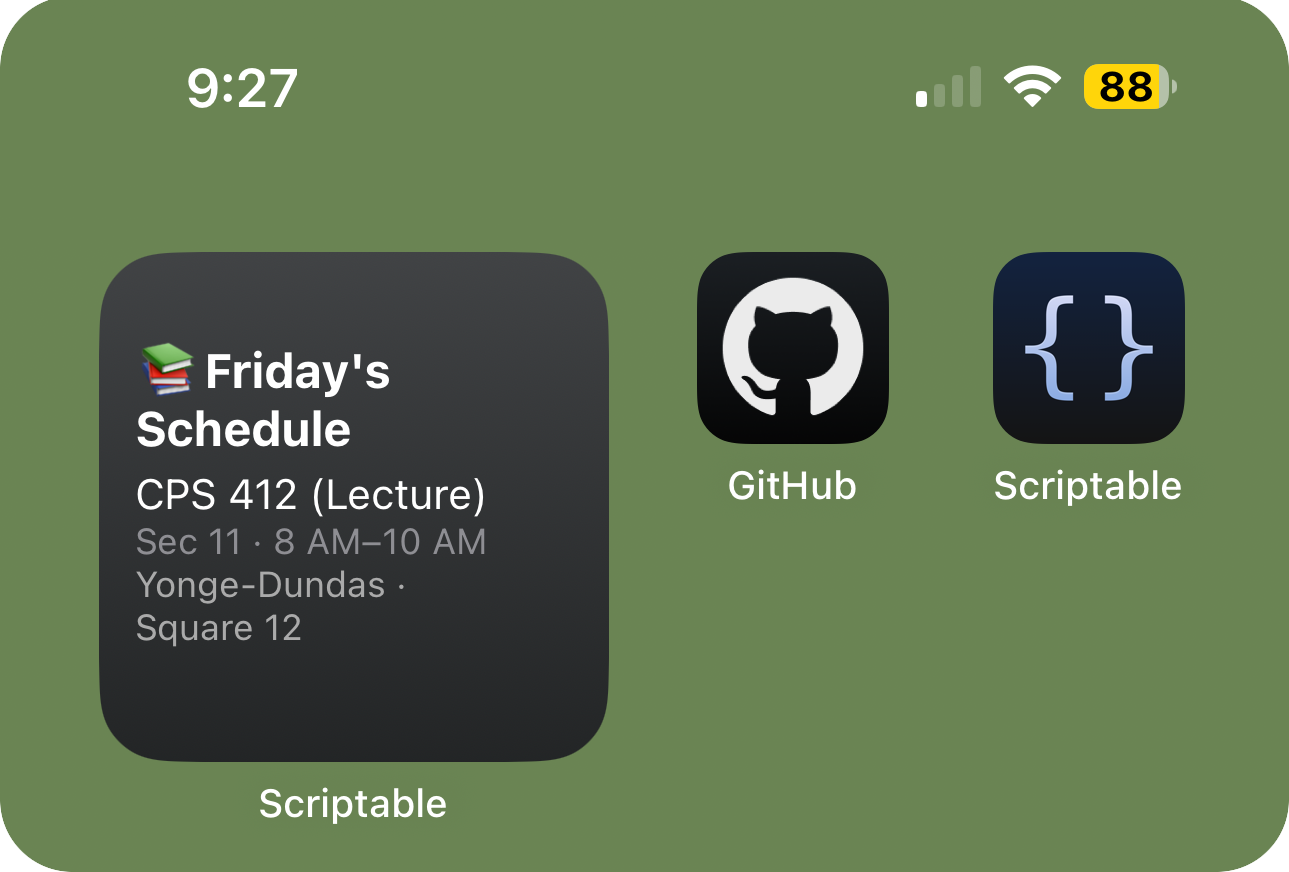Launch the Scriptable app with curly braces
The width and height of the screenshot is (1289, 872).
click(x=1088, y=347)
